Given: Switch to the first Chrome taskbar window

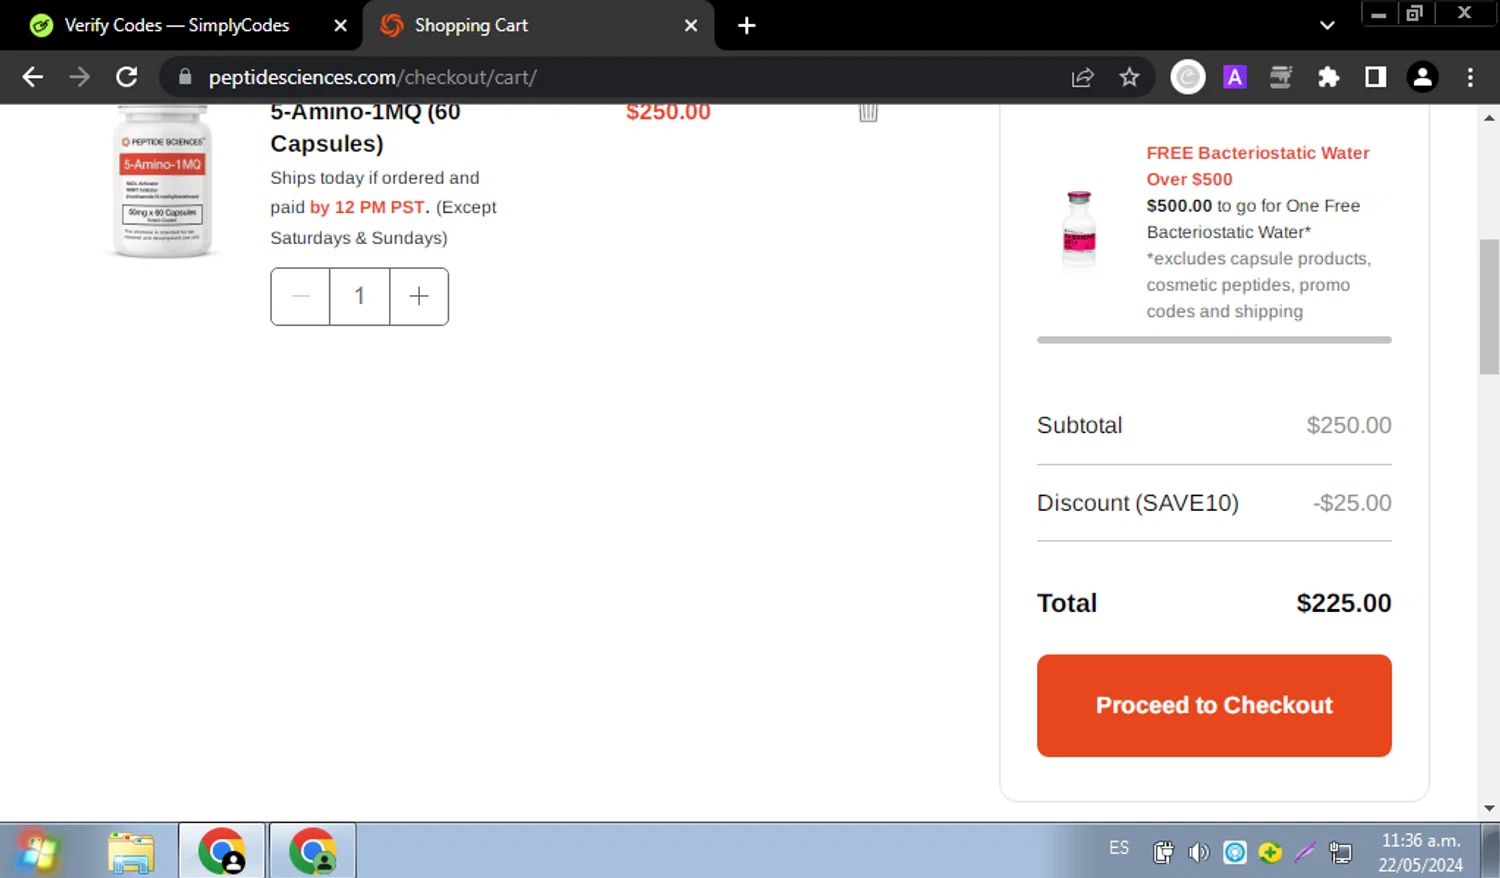Looking at the screenshot, I should click(222, 851).
